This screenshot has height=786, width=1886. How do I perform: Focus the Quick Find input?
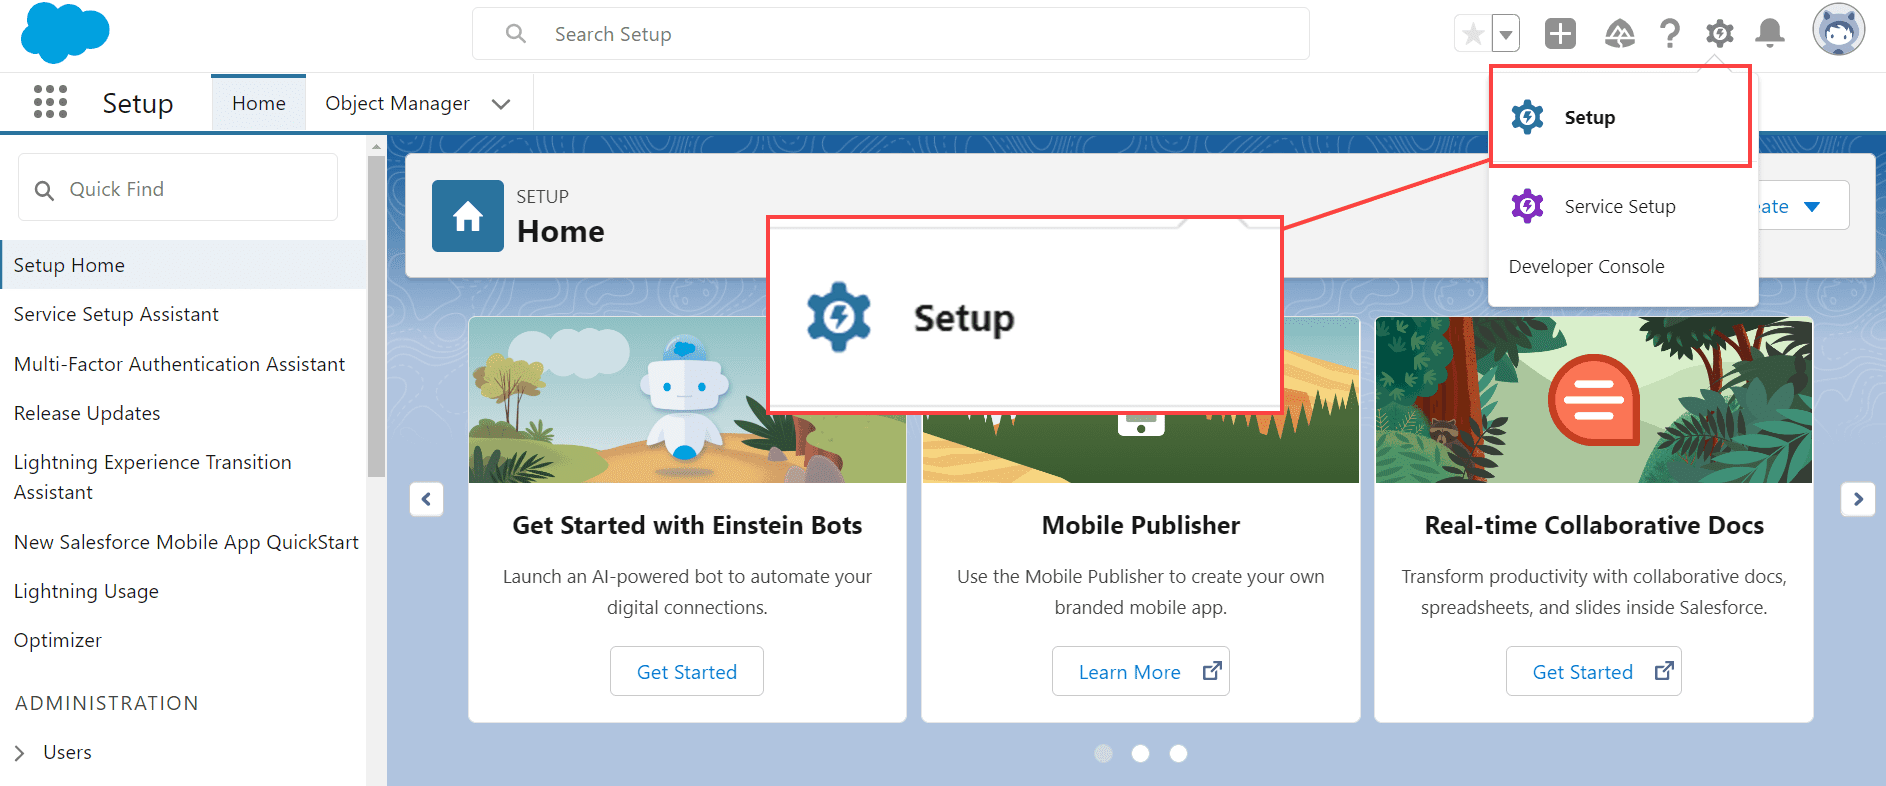(178, 188)
